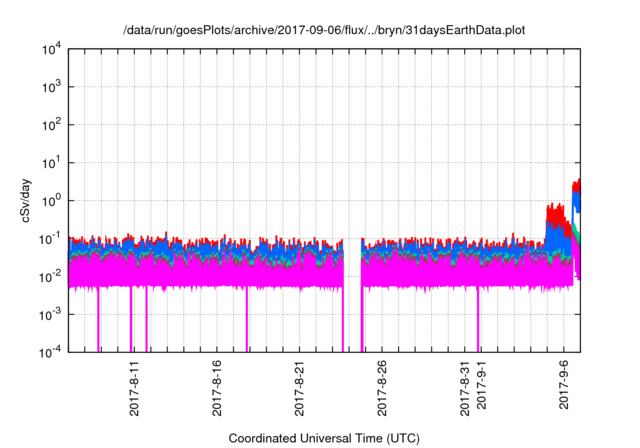The height and width of the screenshot is (448, 640).
Task: Click the 2017-9-1 date label
Action: 481,385
